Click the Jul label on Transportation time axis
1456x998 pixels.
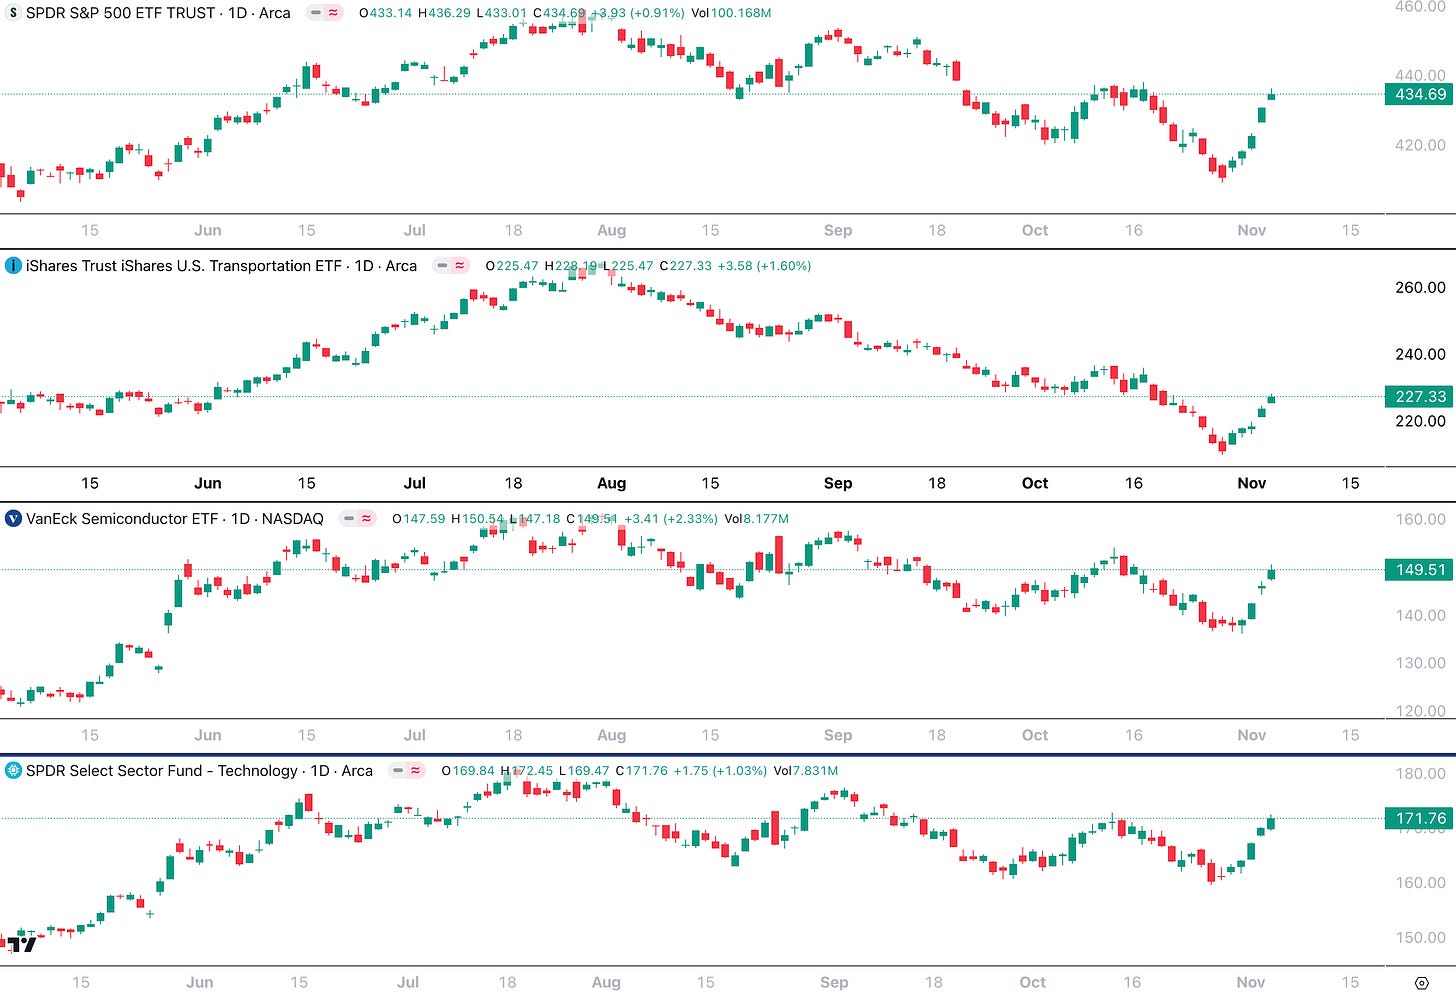pyautogui.click(x=414, y=483)
